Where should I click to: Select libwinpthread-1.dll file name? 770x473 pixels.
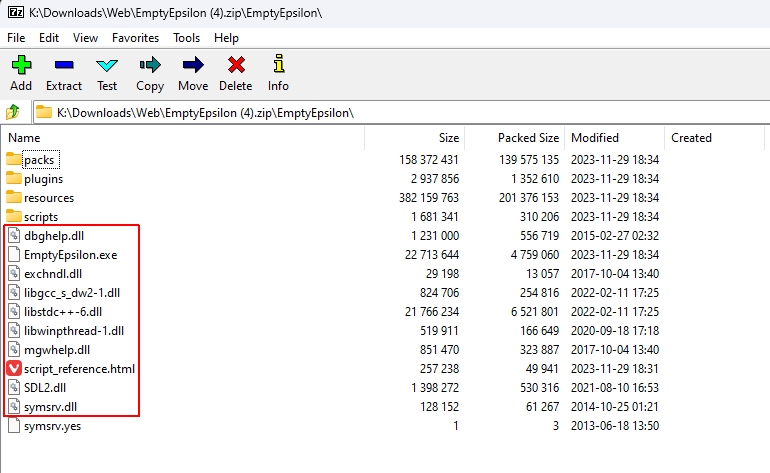pos(74,331)
